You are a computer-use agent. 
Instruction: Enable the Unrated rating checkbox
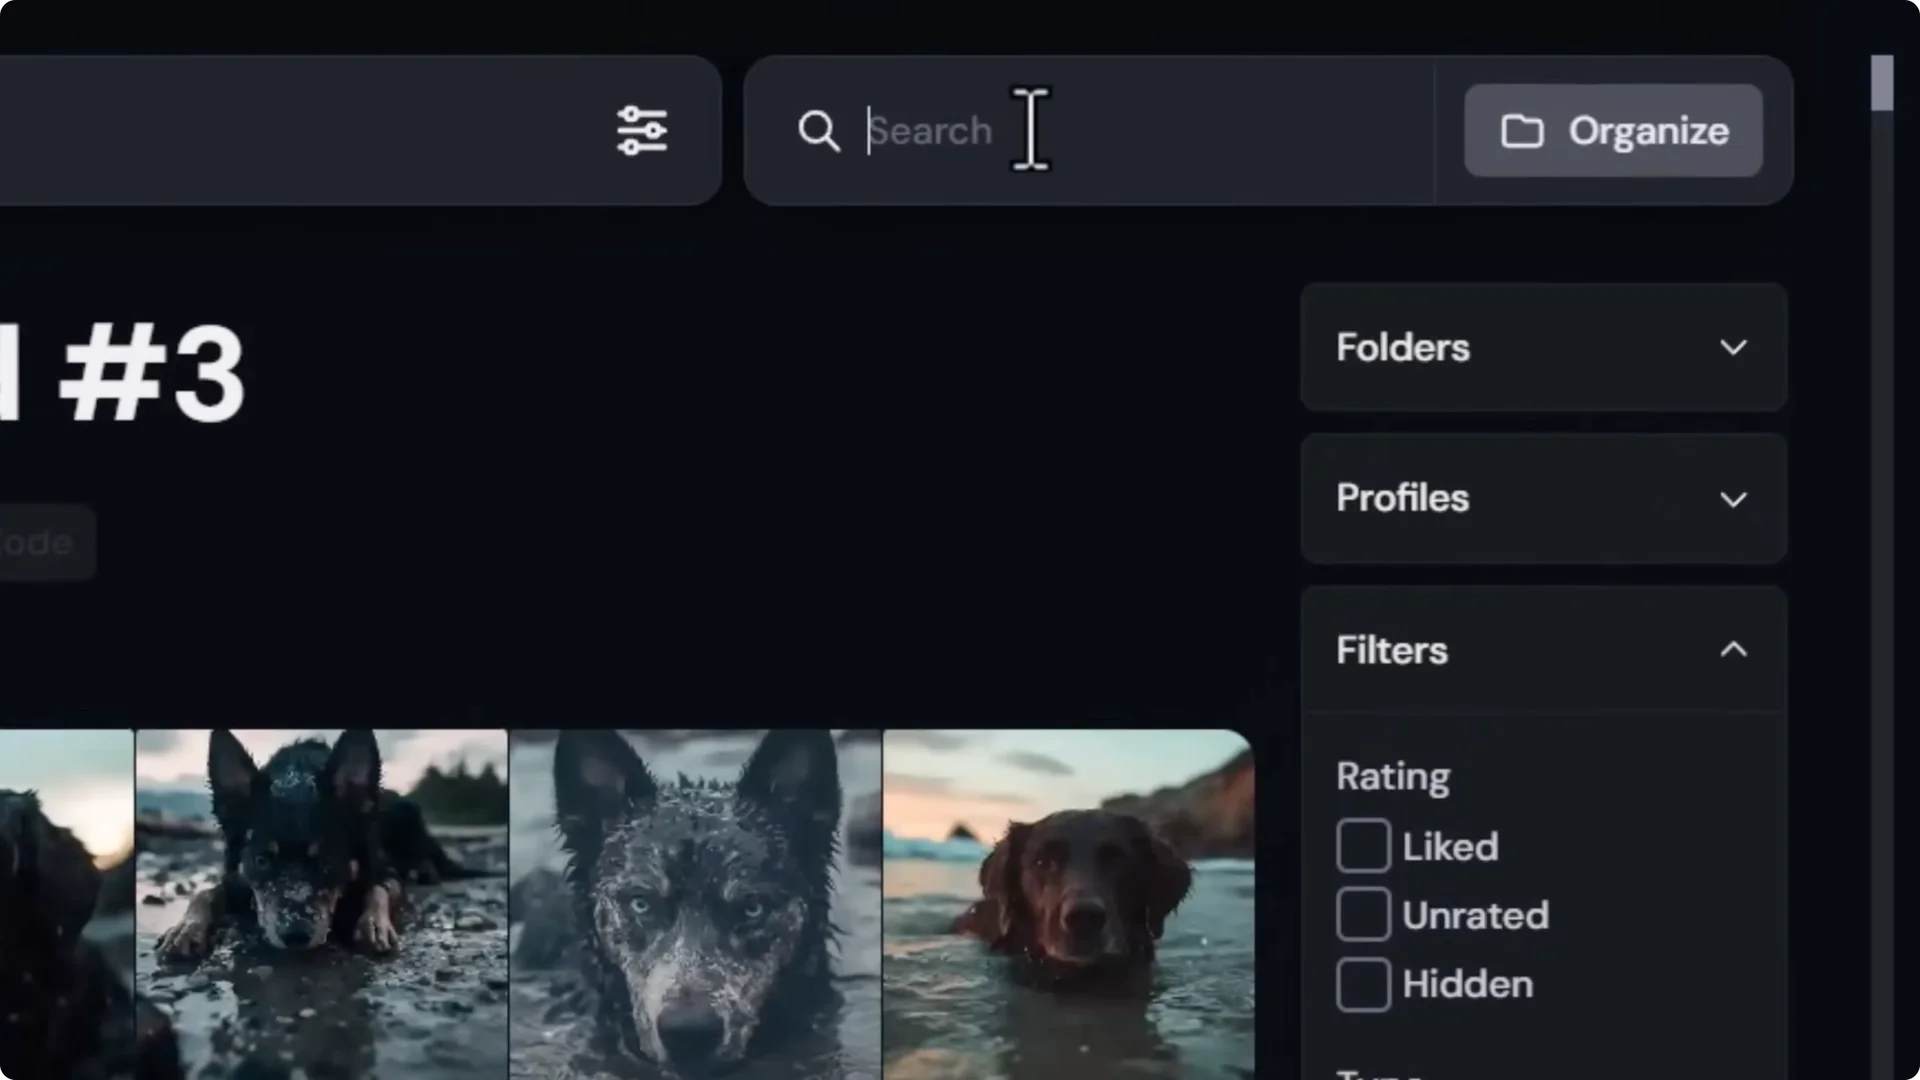pos(1363,915)
